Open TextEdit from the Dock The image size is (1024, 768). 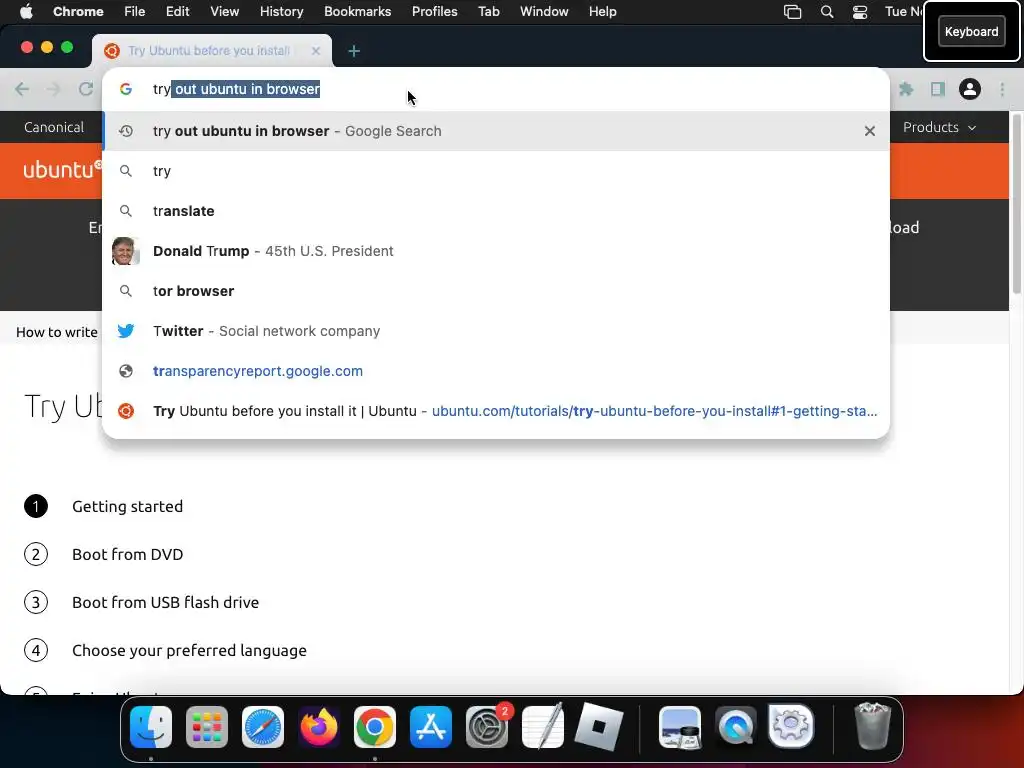coord(543,727)
